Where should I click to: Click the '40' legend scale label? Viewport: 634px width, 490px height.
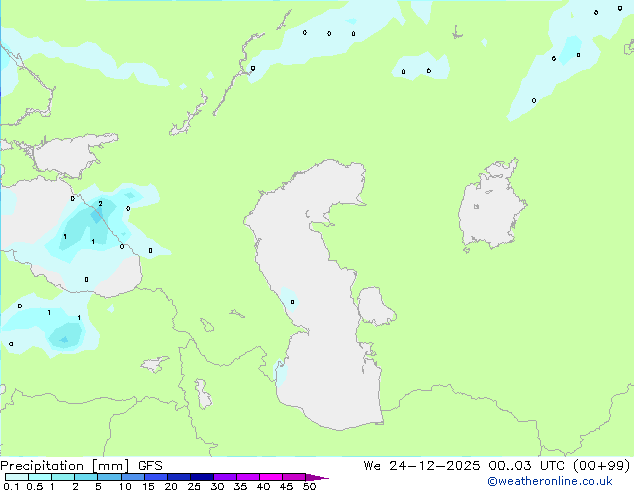click(x=263, y=486)
